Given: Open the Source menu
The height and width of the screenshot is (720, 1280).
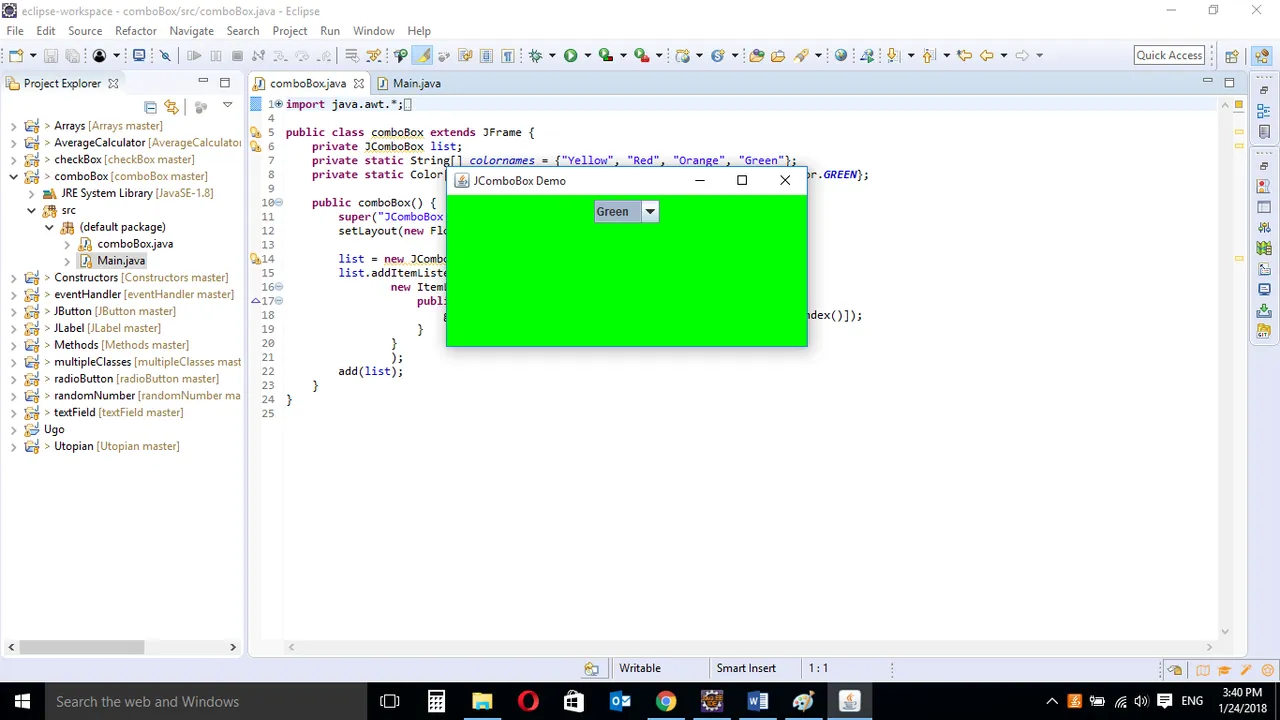Looking at the screenshot, I should (85, 31).
